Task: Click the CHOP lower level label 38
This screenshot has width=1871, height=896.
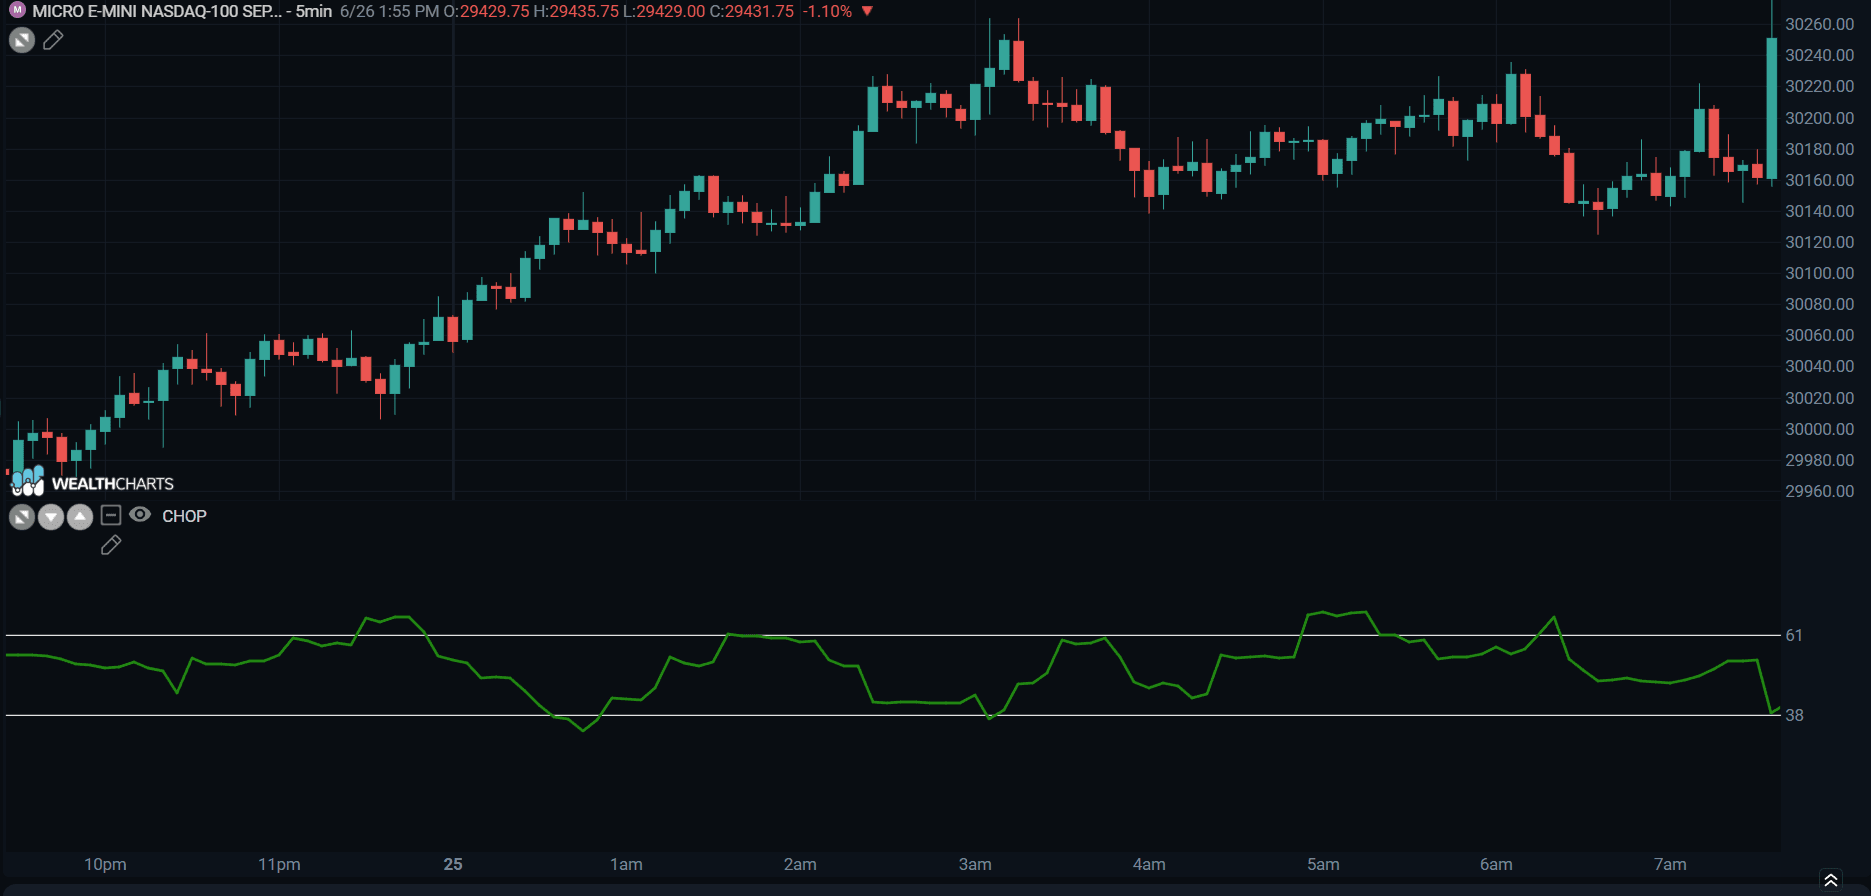Action: [x=1795, y=715]
